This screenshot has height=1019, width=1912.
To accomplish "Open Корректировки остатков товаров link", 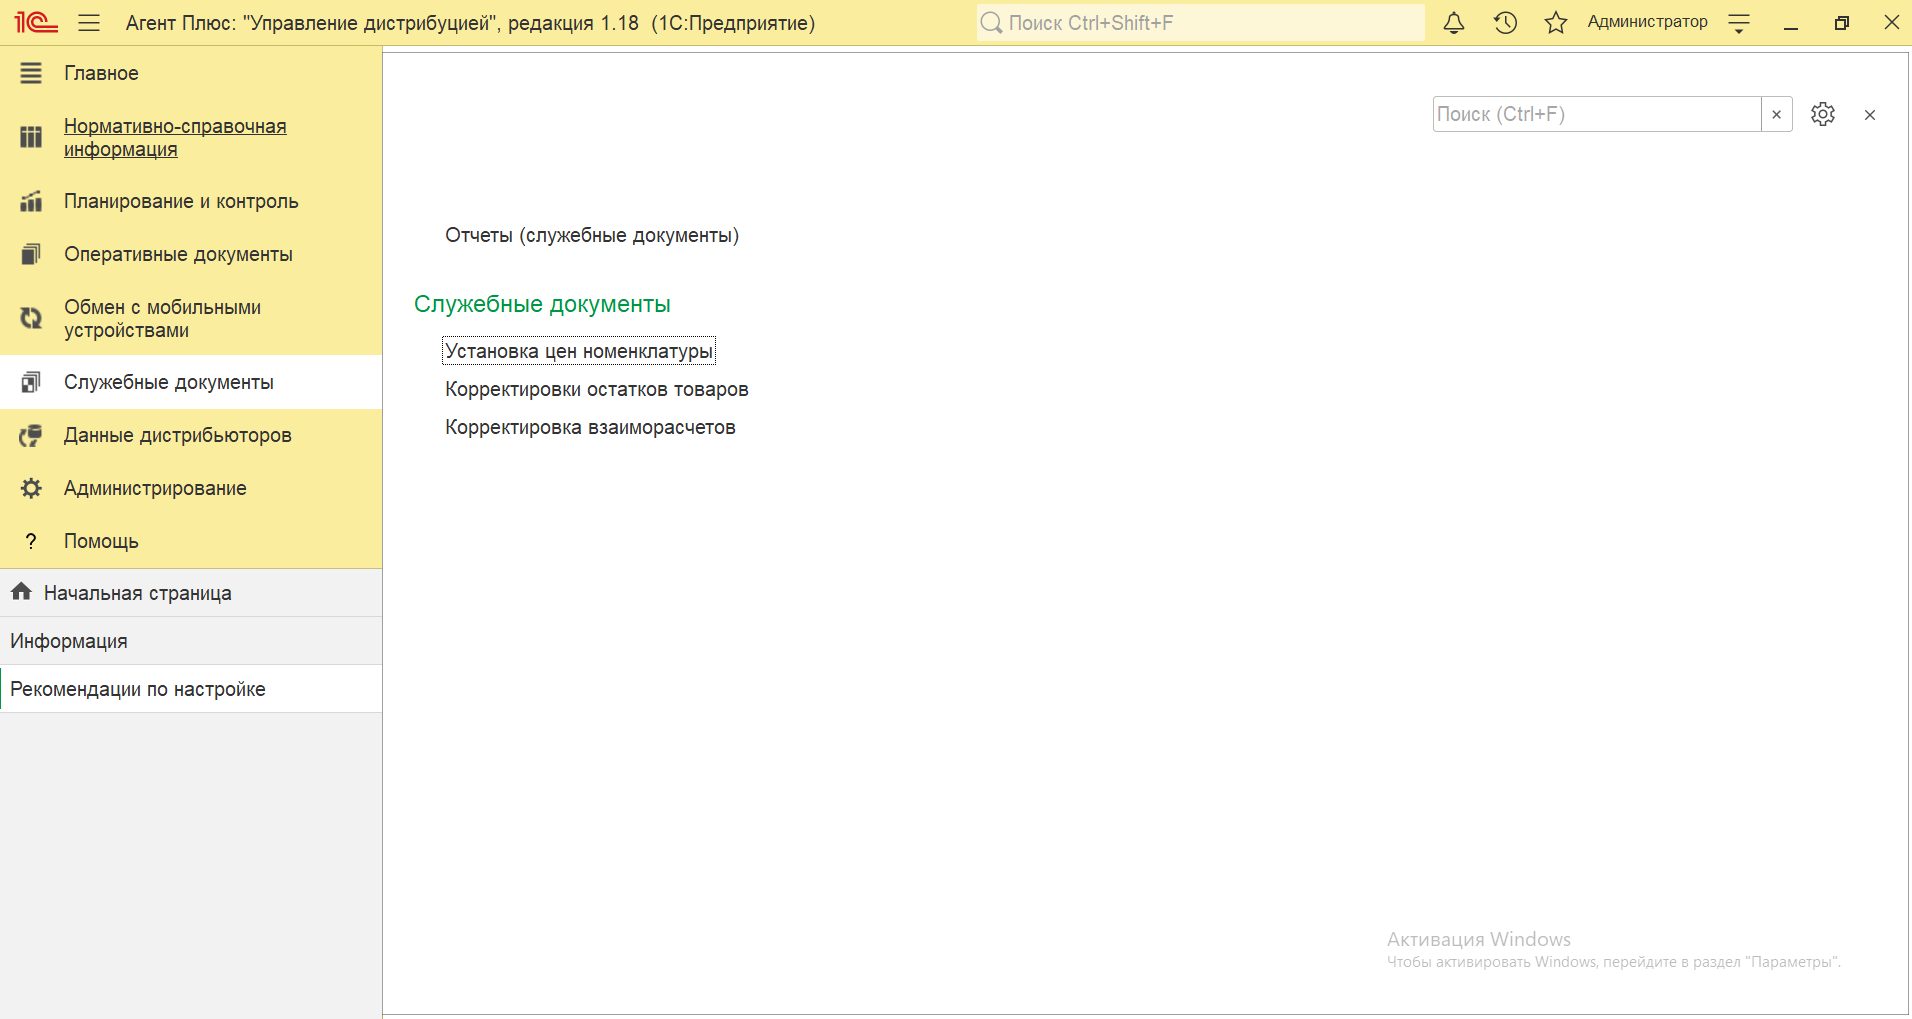I will click(596, 389).
